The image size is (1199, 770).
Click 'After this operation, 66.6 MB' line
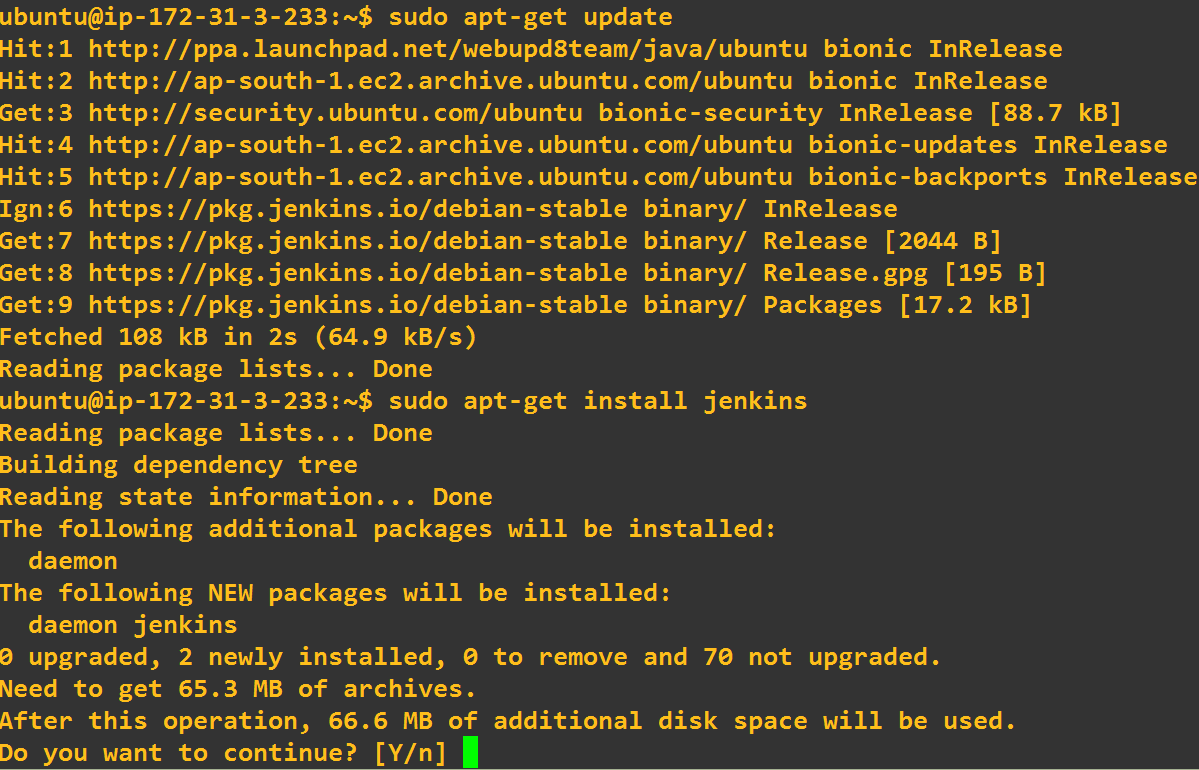click(x=508, y=720)
